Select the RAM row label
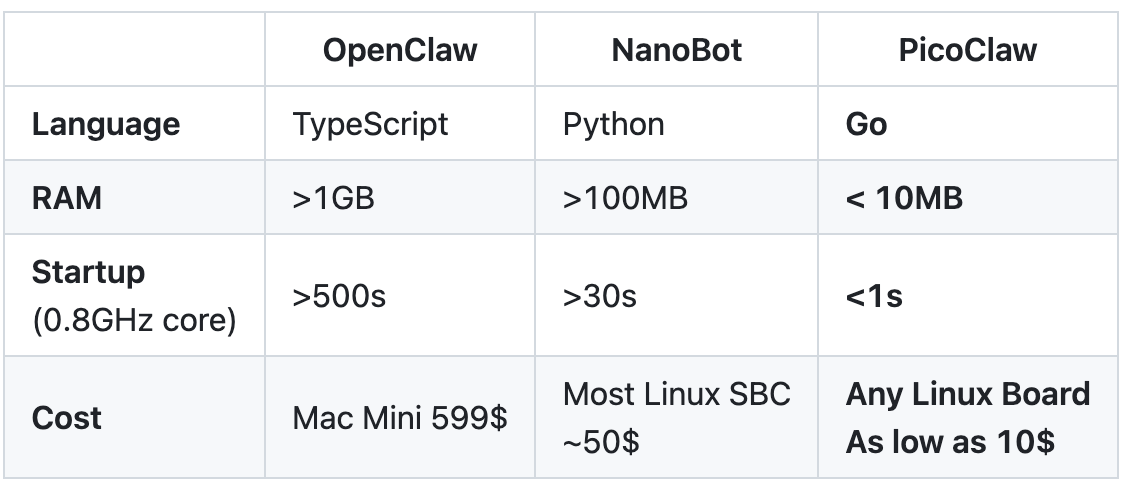Viewport: 1128px width, 490px height. [x=66, y=198]
